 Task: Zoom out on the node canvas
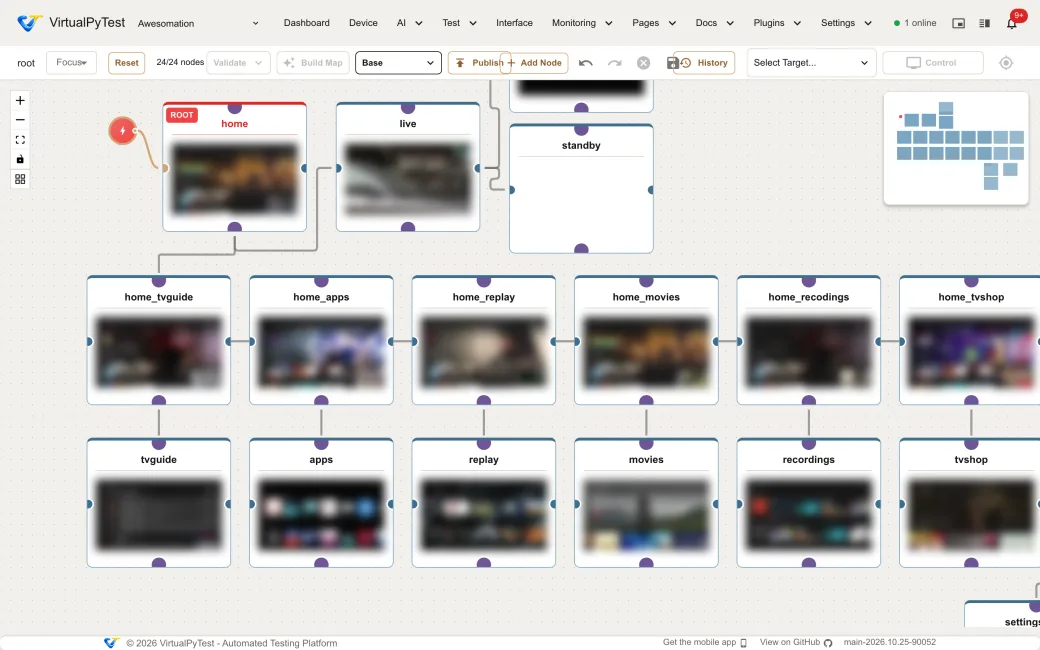pos(20,120)
